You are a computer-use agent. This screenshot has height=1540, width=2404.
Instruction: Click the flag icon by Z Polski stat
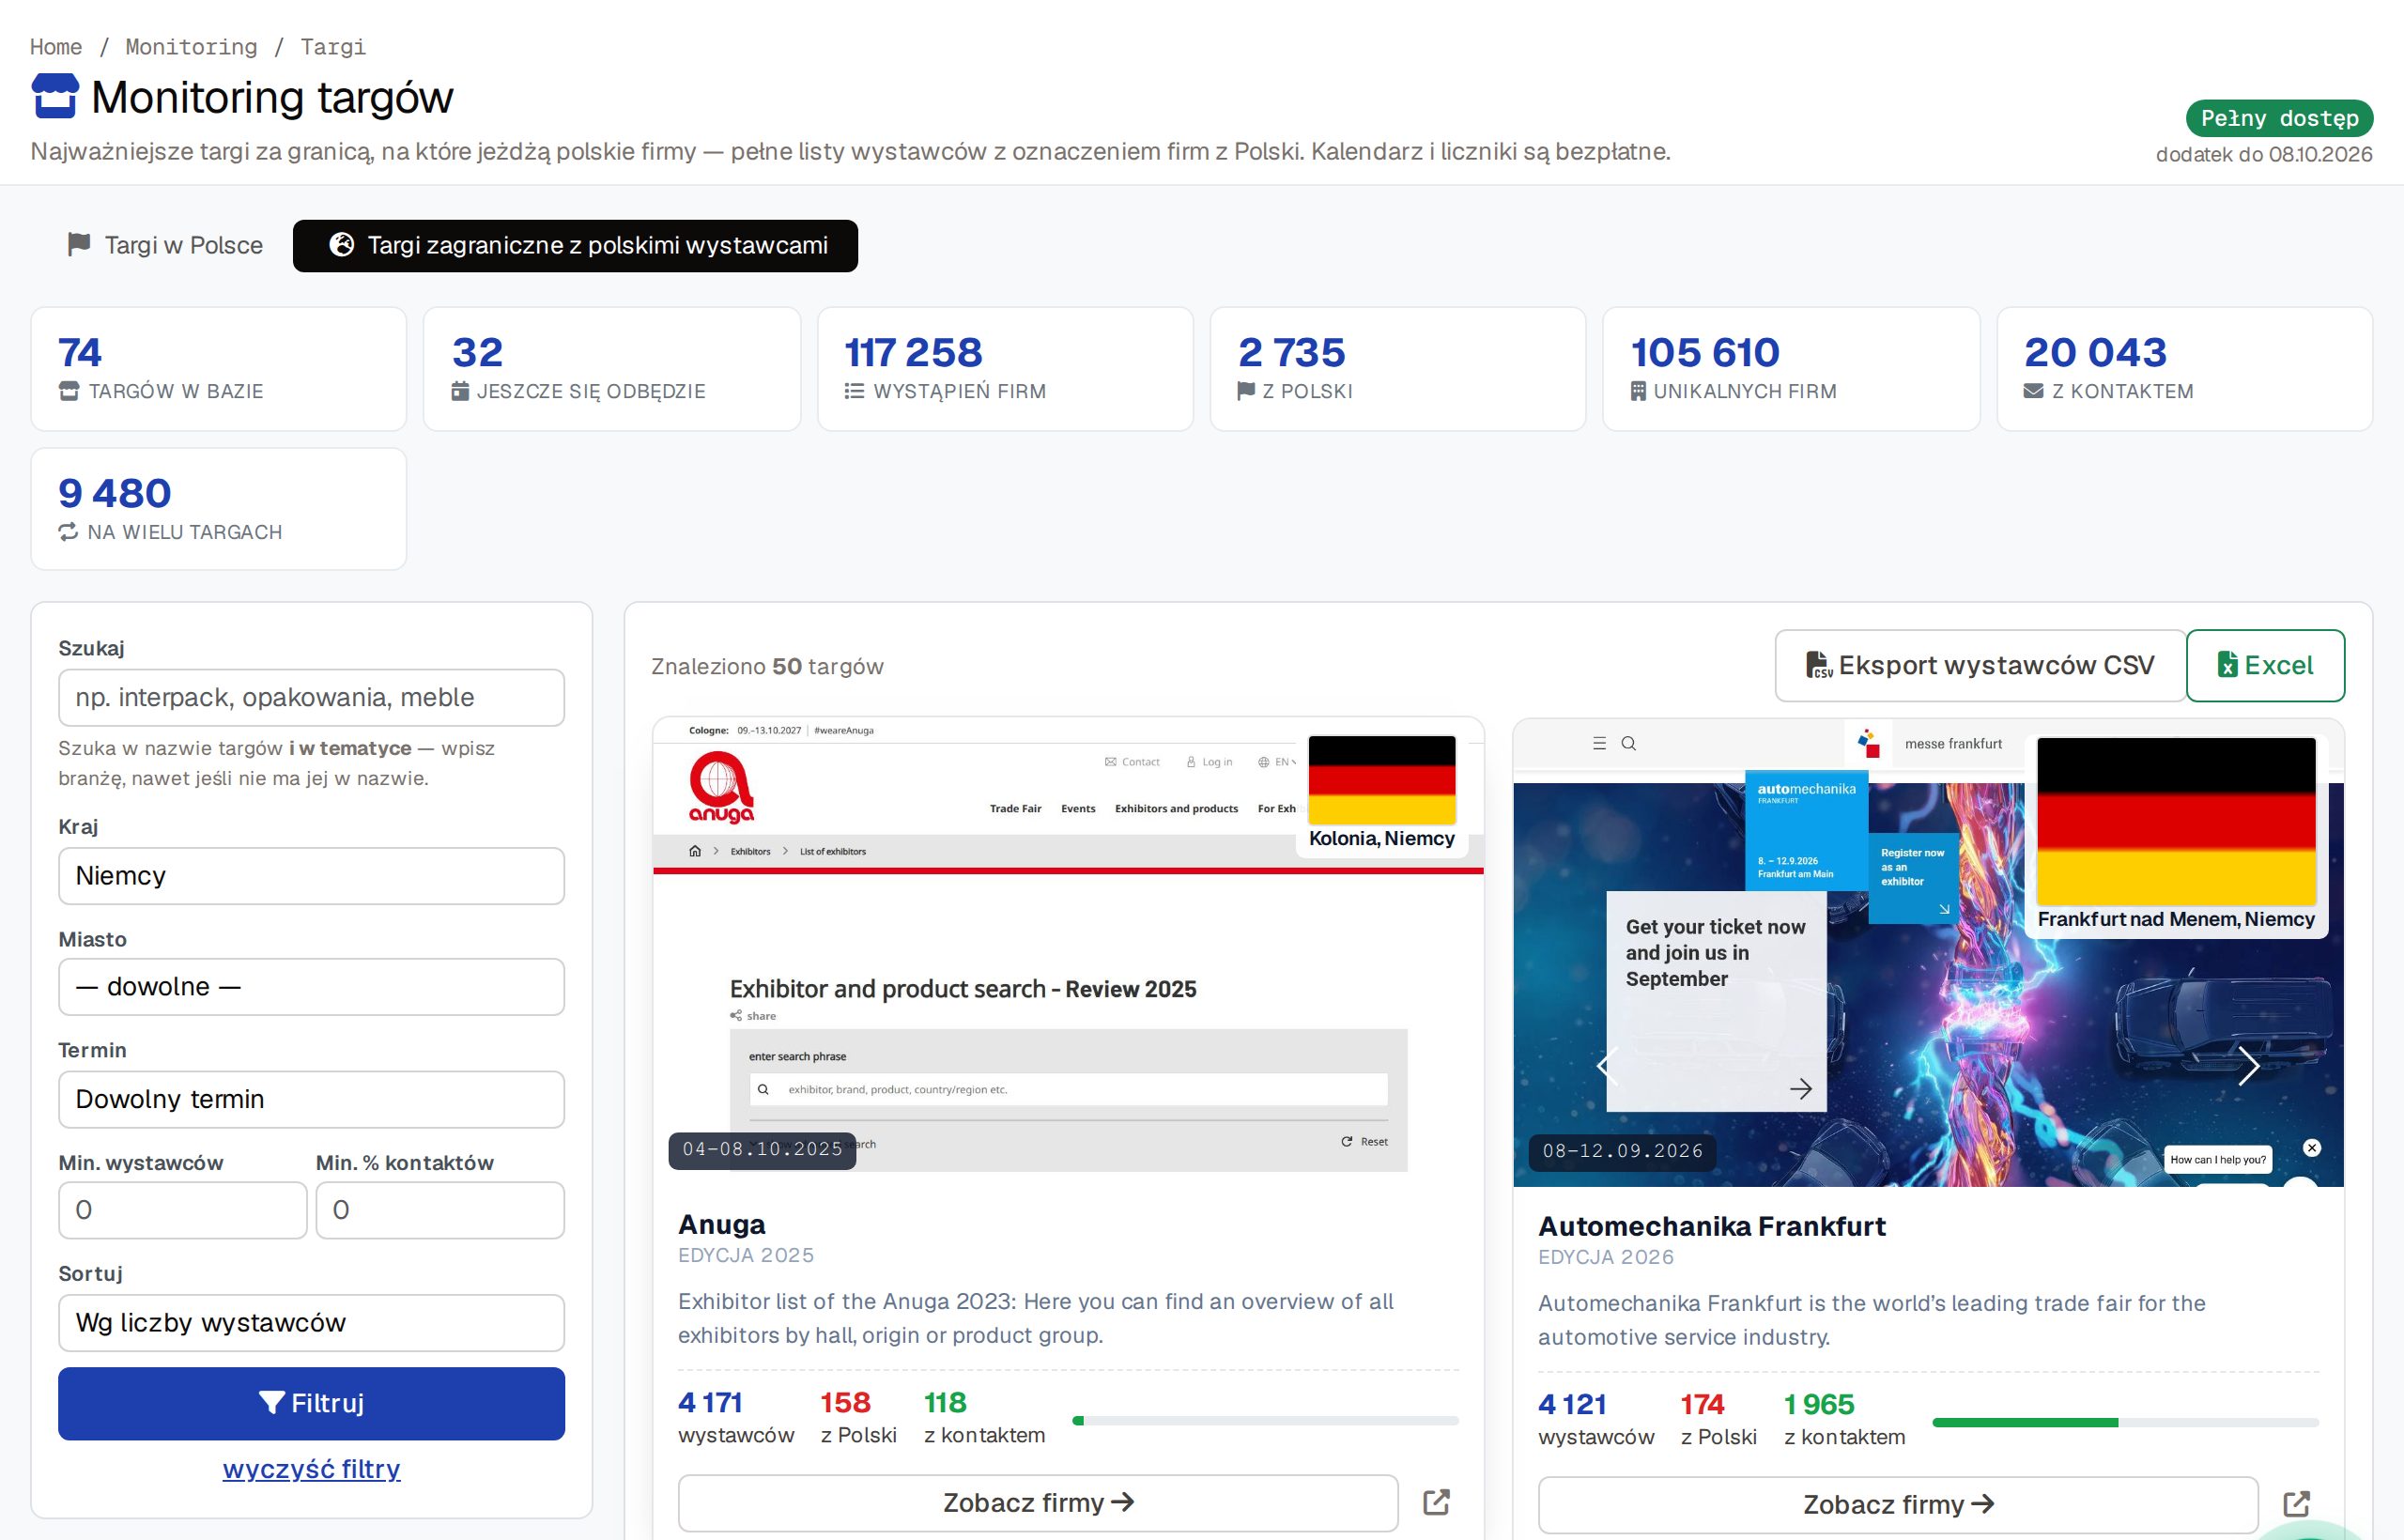point(1246,391)
